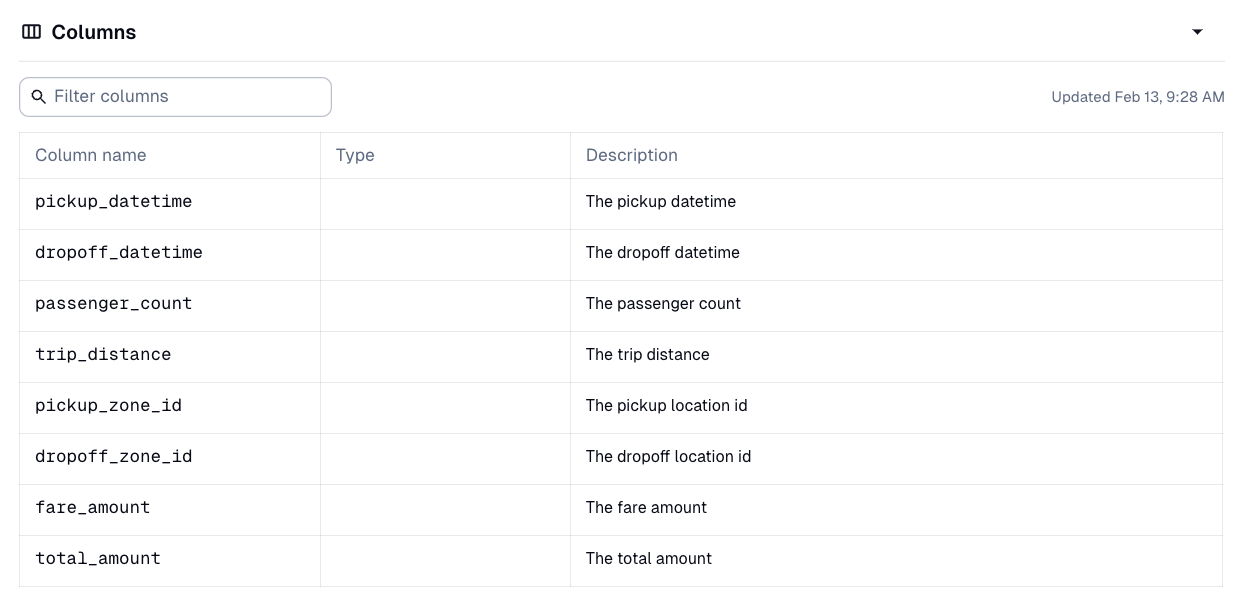
Task: Click the description 'The fare amount'
Action: point(646,507)
